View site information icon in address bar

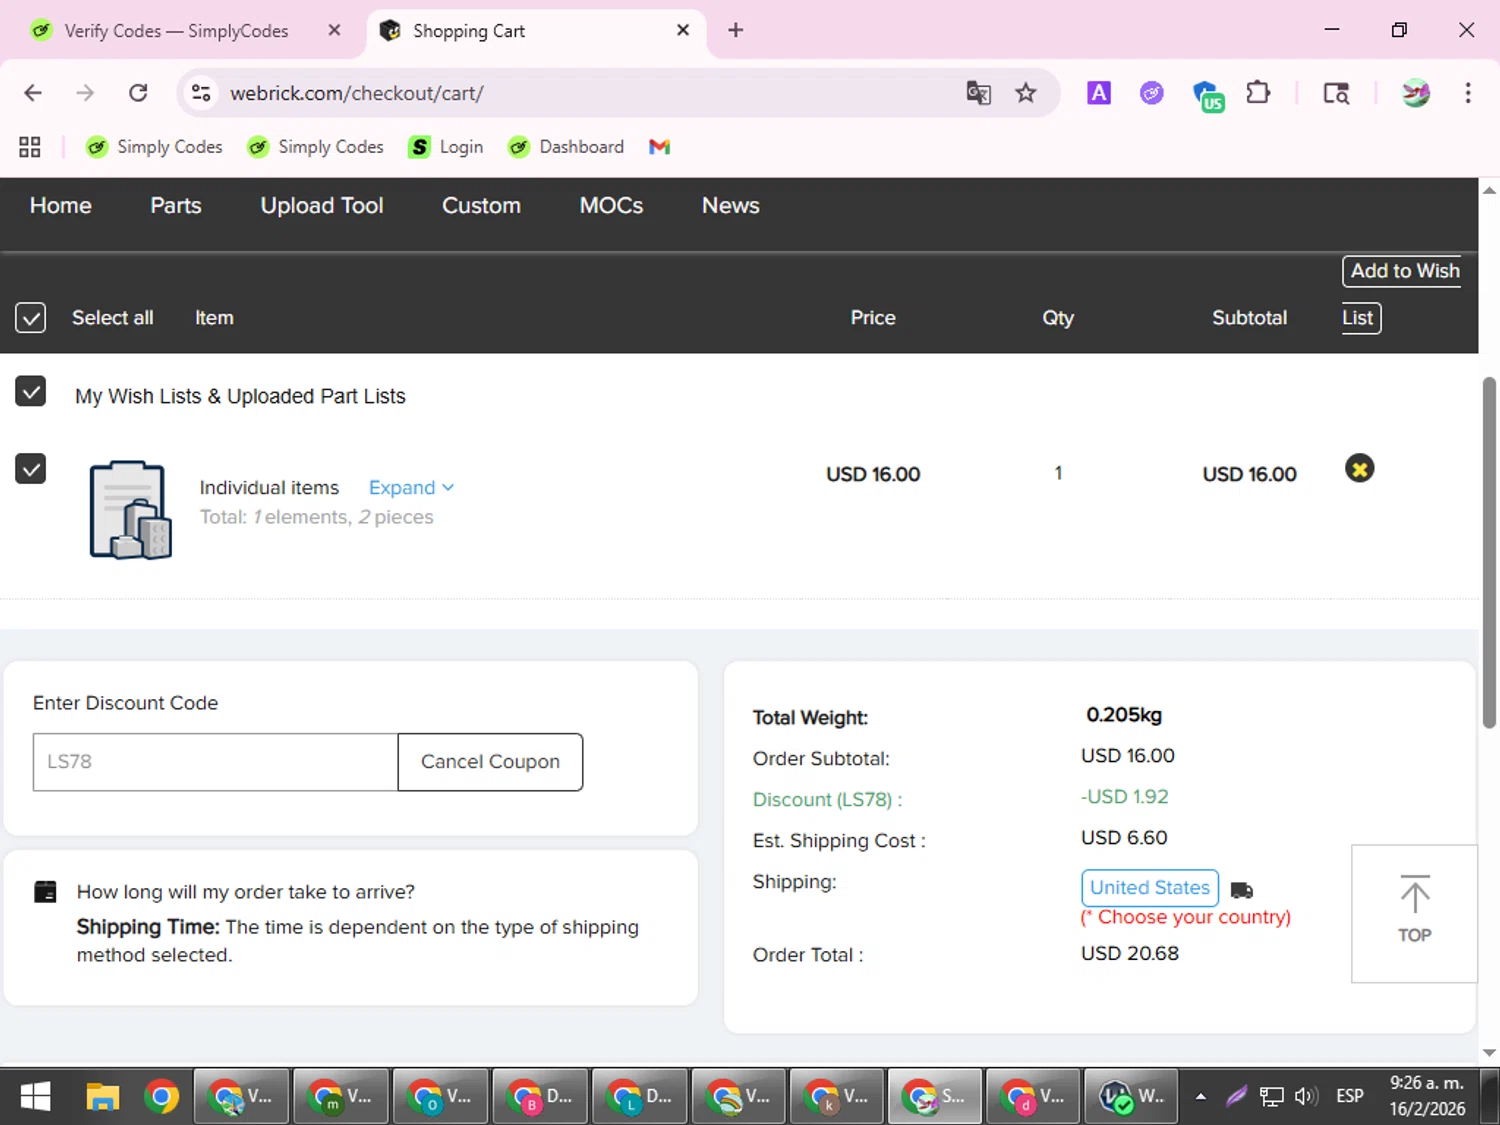(201, 93)
